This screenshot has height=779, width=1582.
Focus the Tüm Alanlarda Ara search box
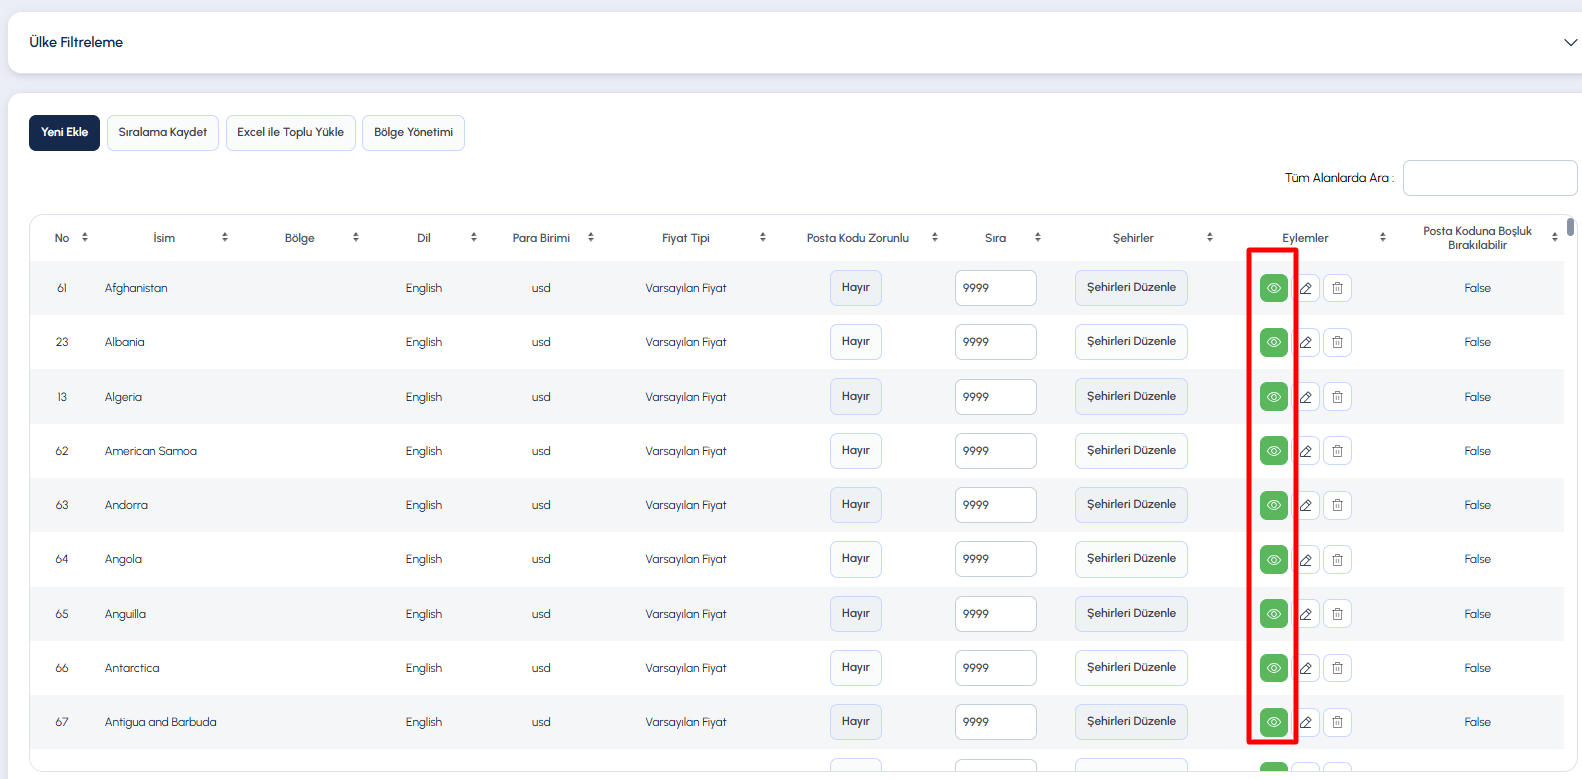[x=1490, y=178]
